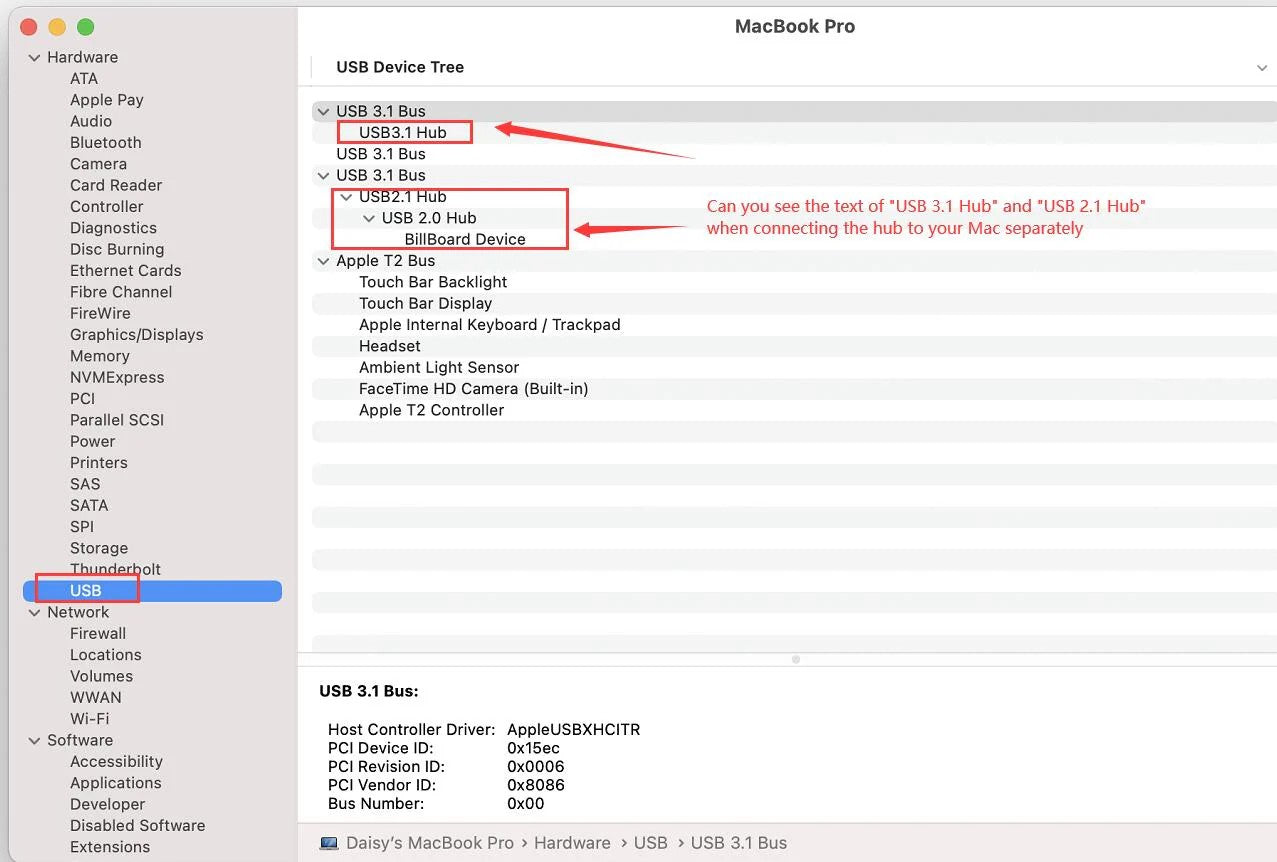Select Thunderbolt in the sidebar
Image resolution: width=1277 pixels, height=862 pixels.
tap(115, 569)
